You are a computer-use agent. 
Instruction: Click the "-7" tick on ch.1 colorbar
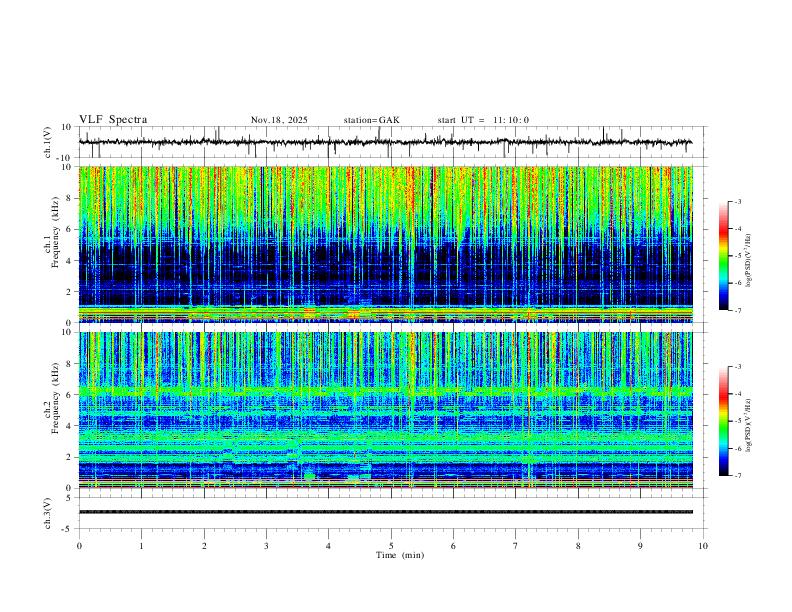pos(738,310)
